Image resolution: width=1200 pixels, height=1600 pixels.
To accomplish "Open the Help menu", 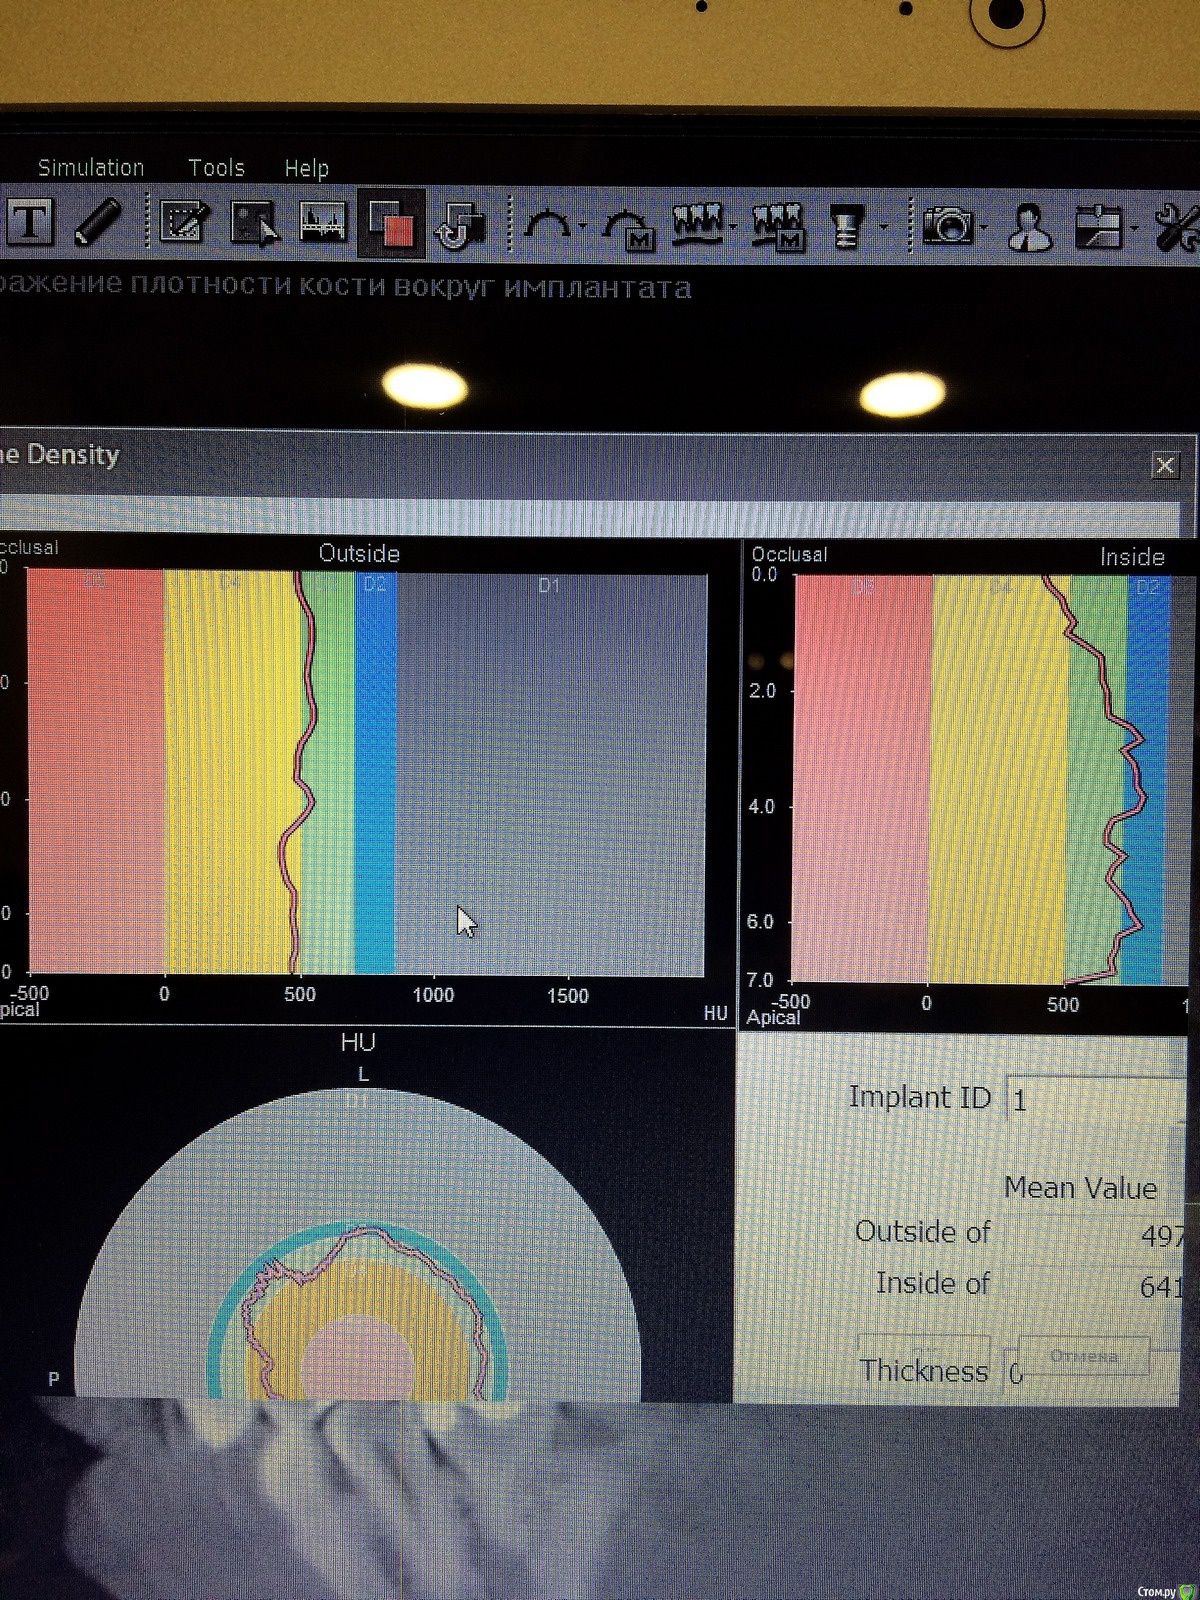I will pyautogui.click(x=306, y=169).
